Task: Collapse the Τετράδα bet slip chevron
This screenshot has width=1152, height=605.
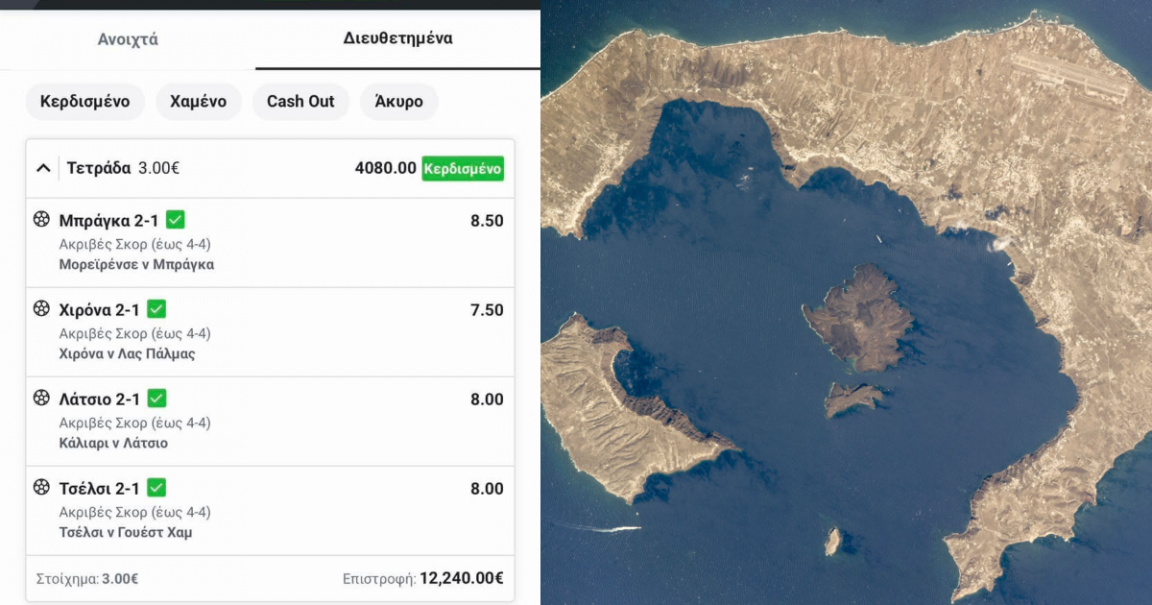Action: pos(43,168)
